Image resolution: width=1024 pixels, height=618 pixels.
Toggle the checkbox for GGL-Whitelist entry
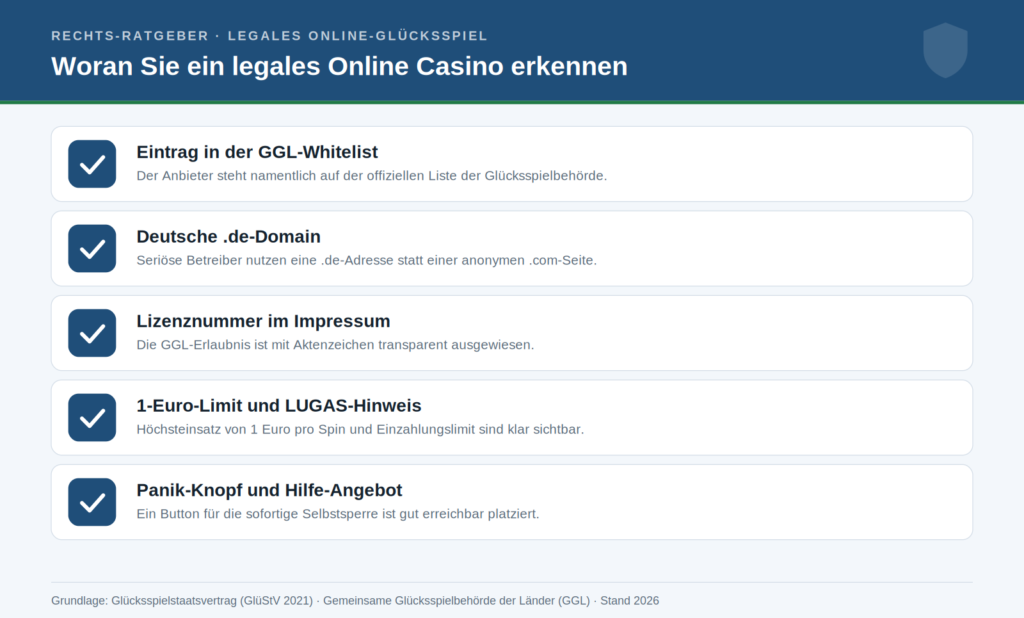92,164
